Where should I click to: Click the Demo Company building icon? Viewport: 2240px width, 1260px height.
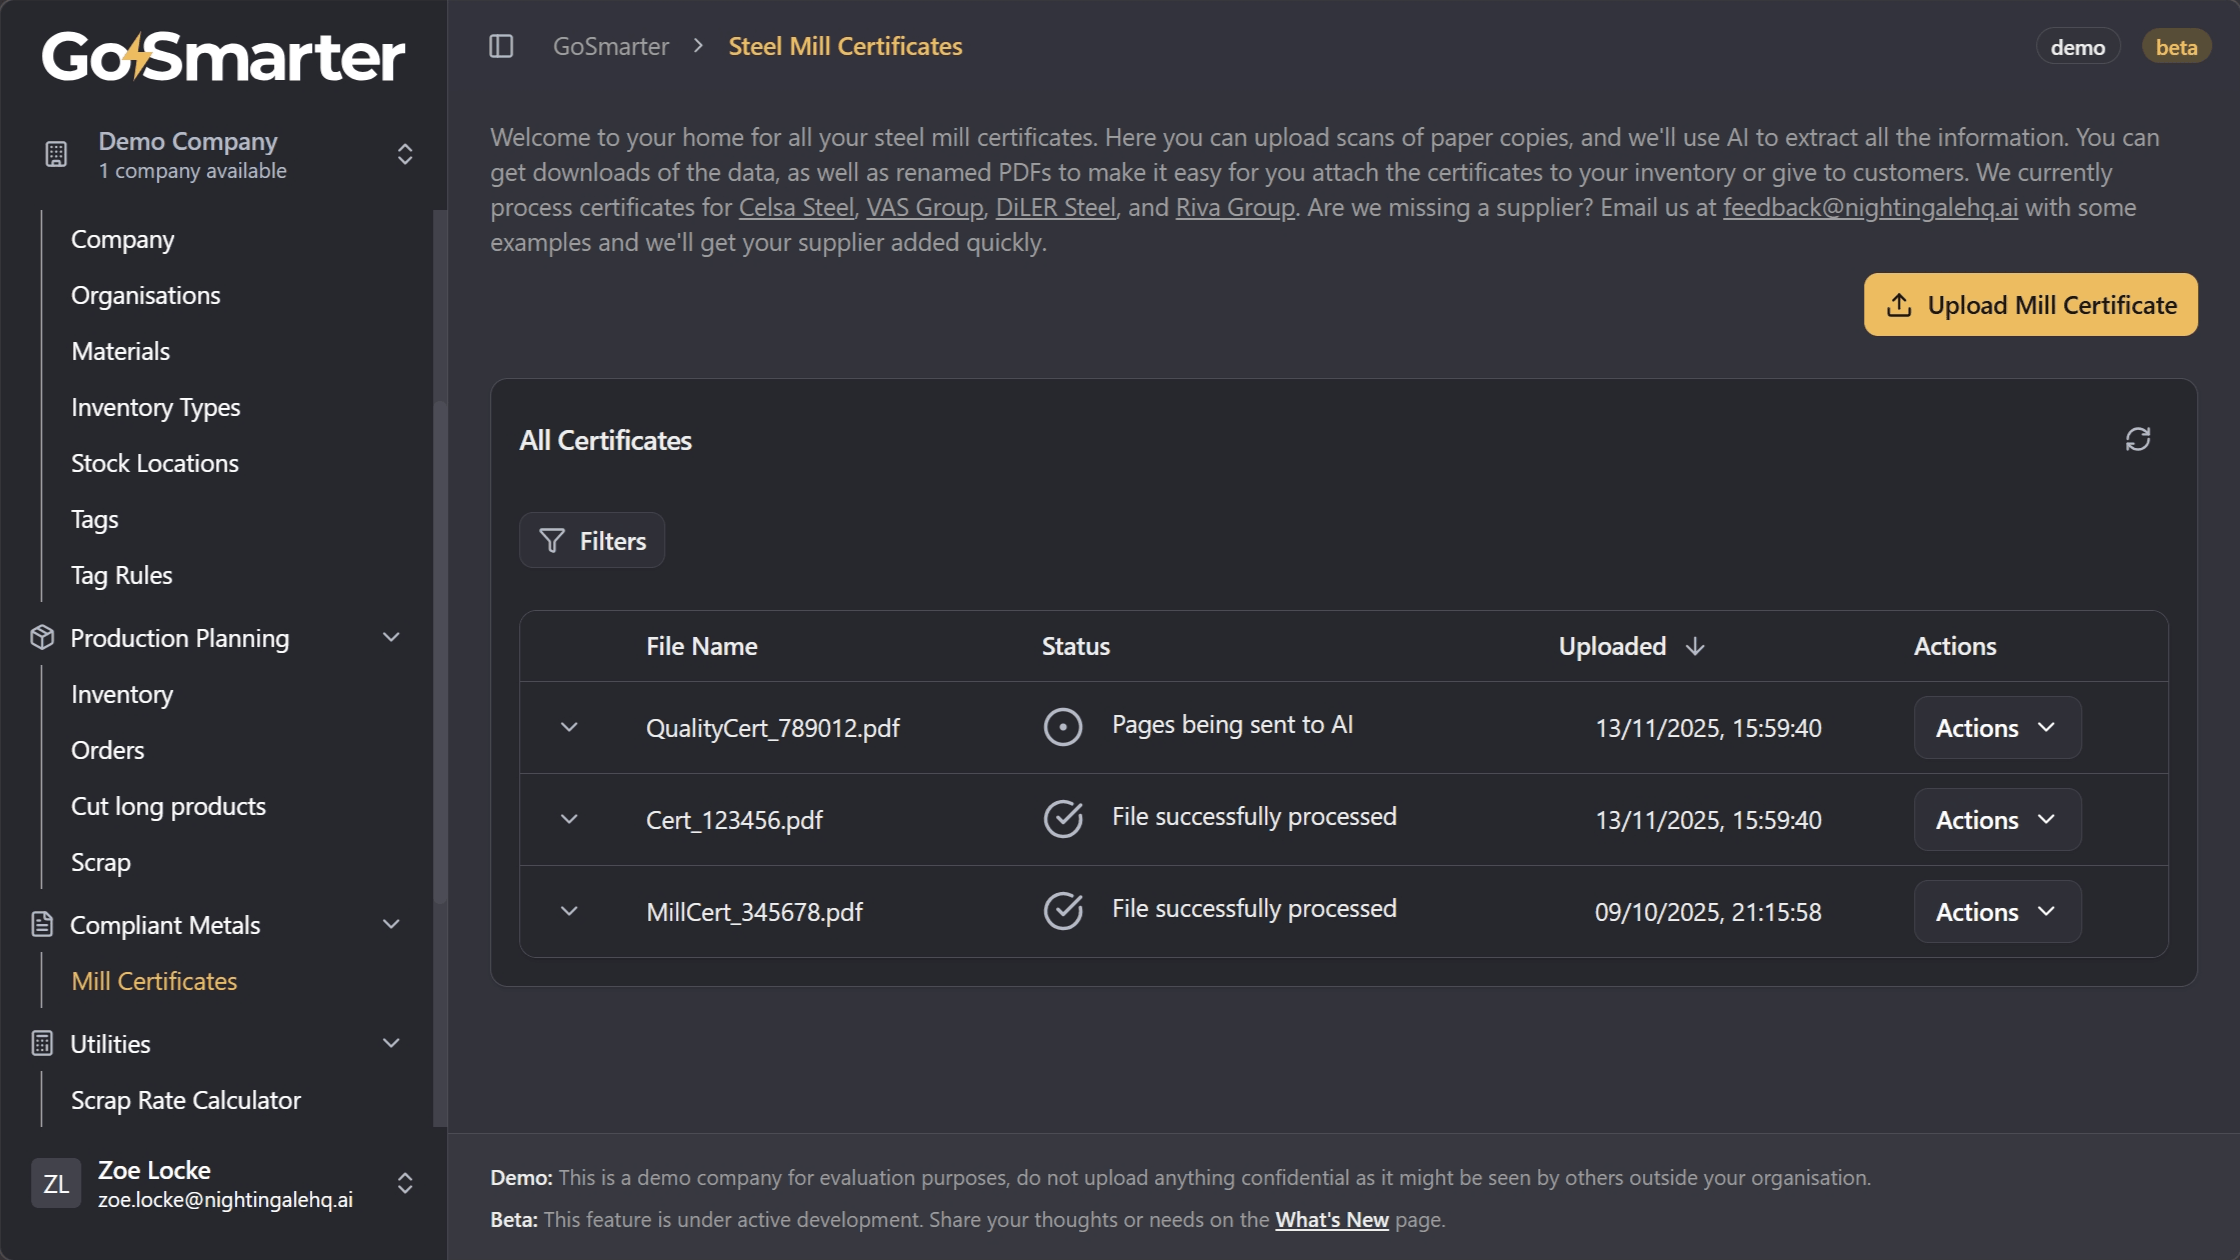tap(56, 154)
